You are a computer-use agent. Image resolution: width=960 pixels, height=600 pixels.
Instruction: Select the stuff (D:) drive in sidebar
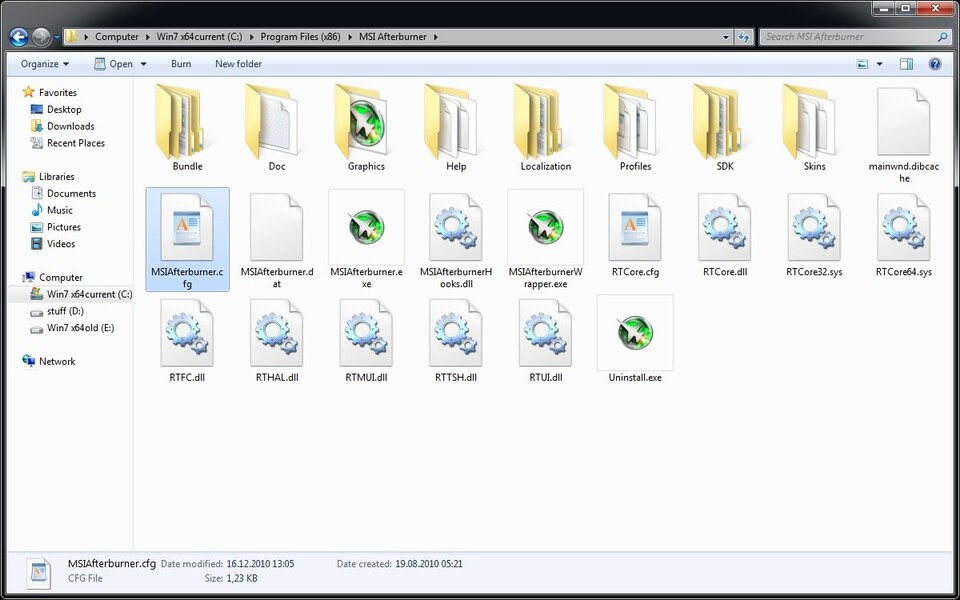click(65, 311)
